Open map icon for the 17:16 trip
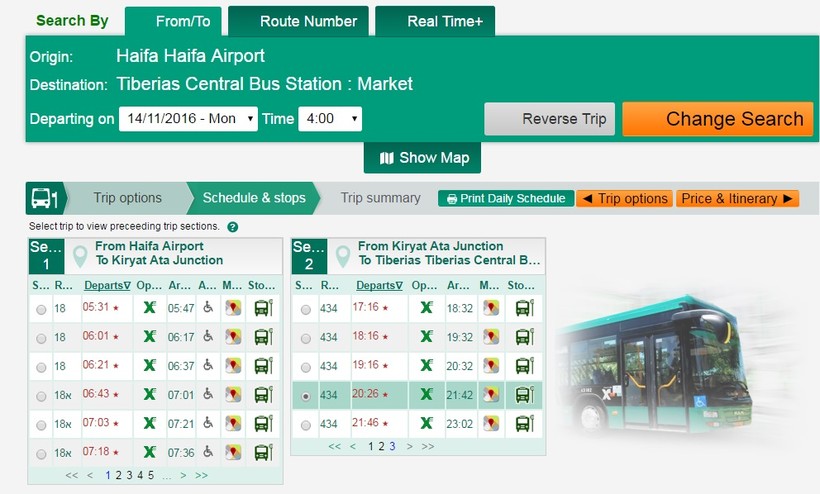This screenshot has width=820, height=494. pos(491,308)
